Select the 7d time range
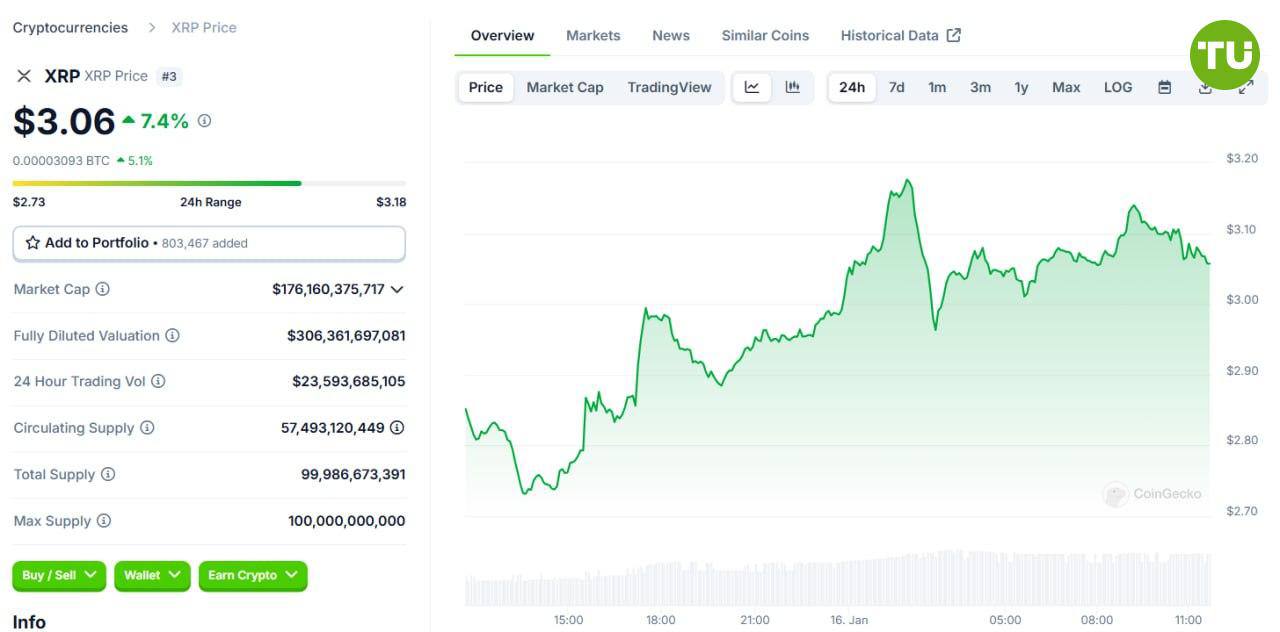 (897, 87)
